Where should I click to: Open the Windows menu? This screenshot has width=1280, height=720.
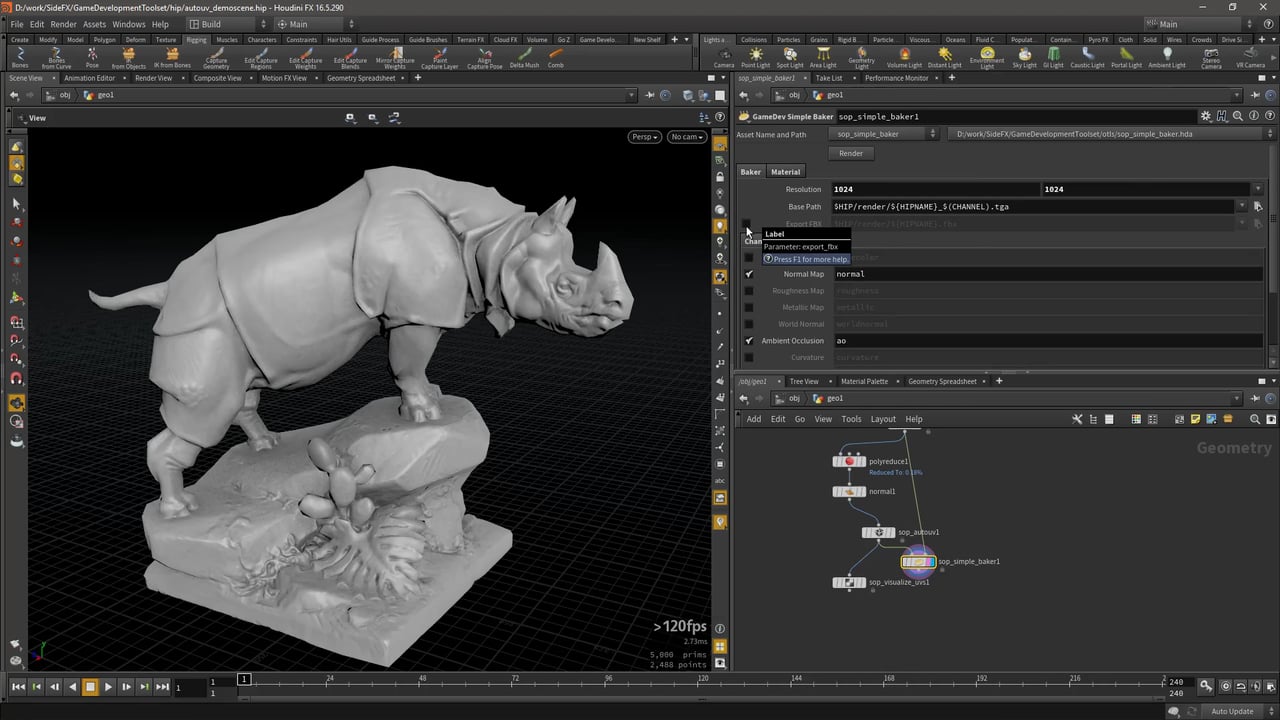click(x=128, y=24)
